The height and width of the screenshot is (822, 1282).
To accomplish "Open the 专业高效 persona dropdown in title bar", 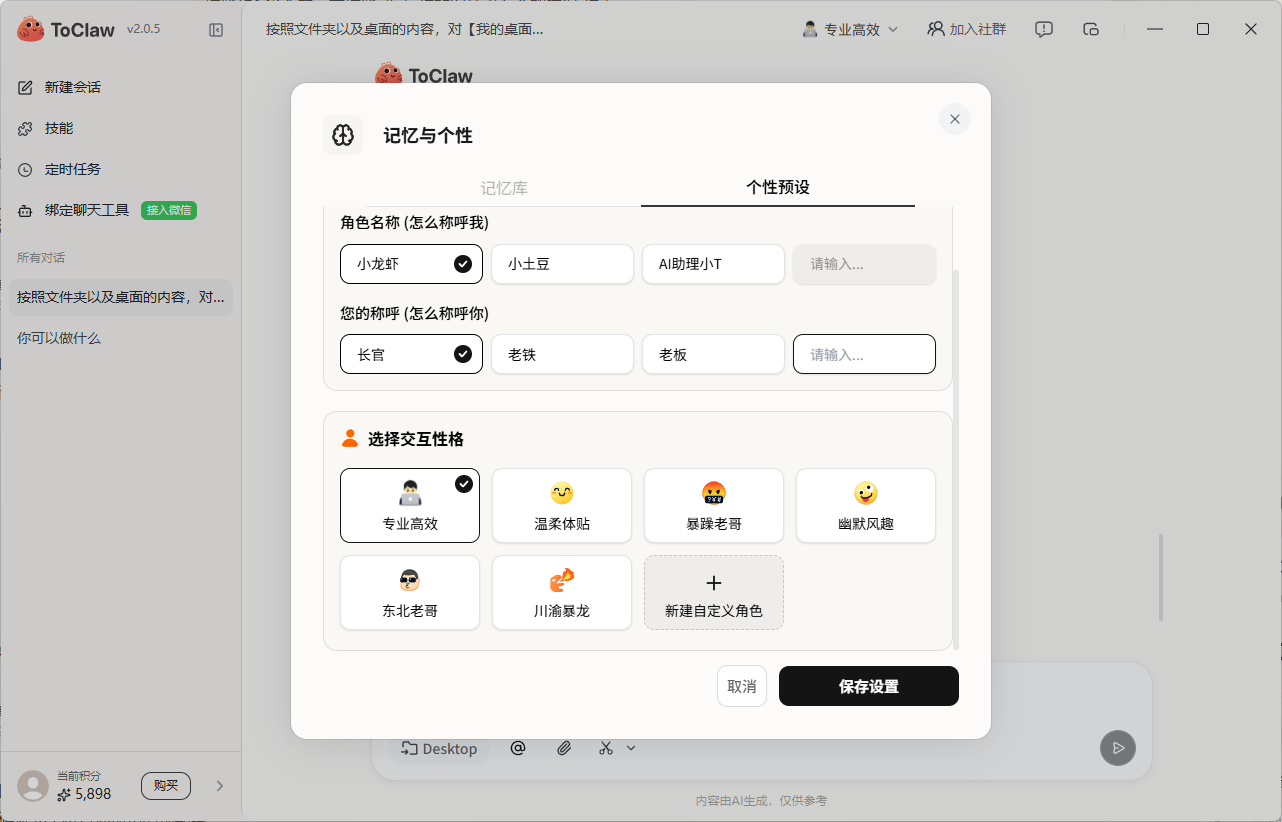I will 850,29.
